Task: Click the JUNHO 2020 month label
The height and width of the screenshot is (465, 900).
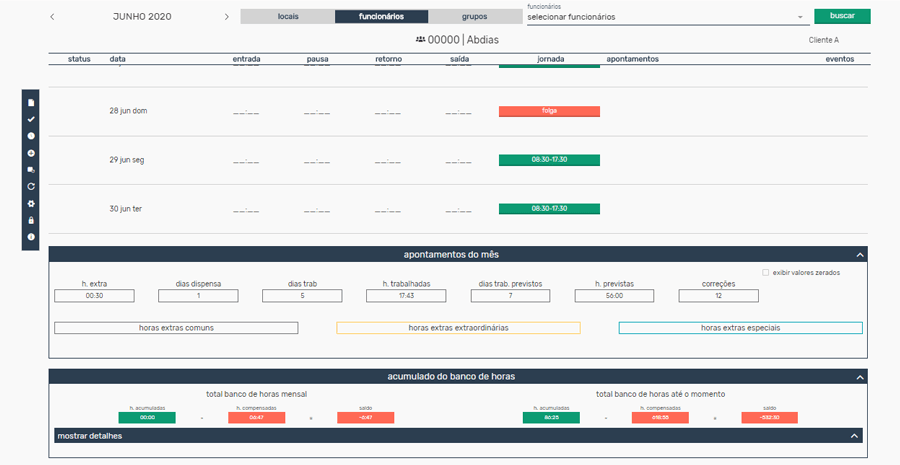Action: click(x=142, y=17)
